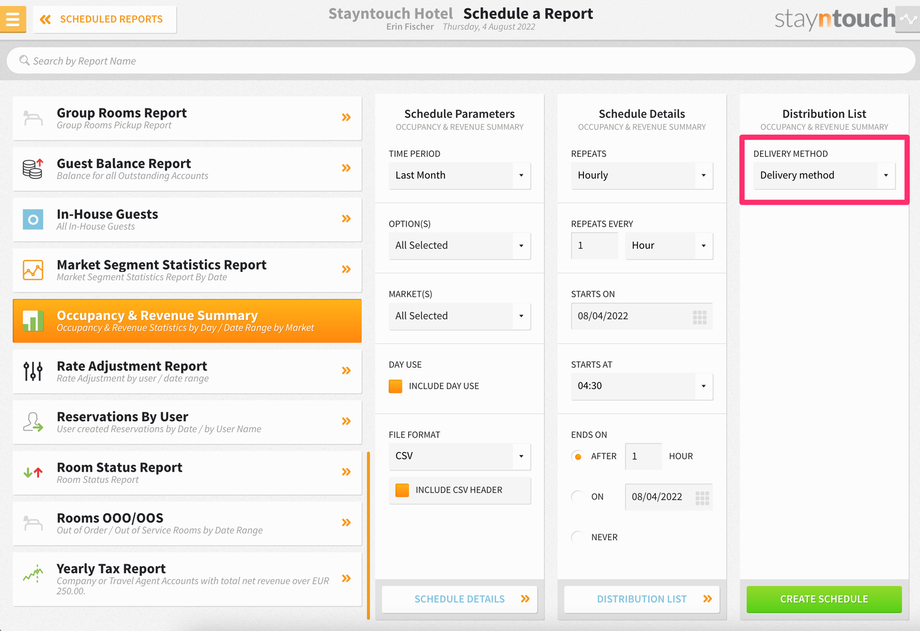This screenshot has height=631, width=920.
Task: Click the Distribution List button
Action: click(642, 599)
